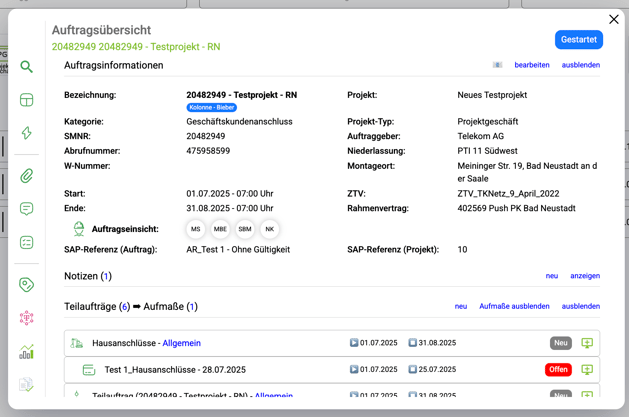Click the pink network graph icon
Screen dimensions: 629x417
pyautogui.click(x=27, y=318)
